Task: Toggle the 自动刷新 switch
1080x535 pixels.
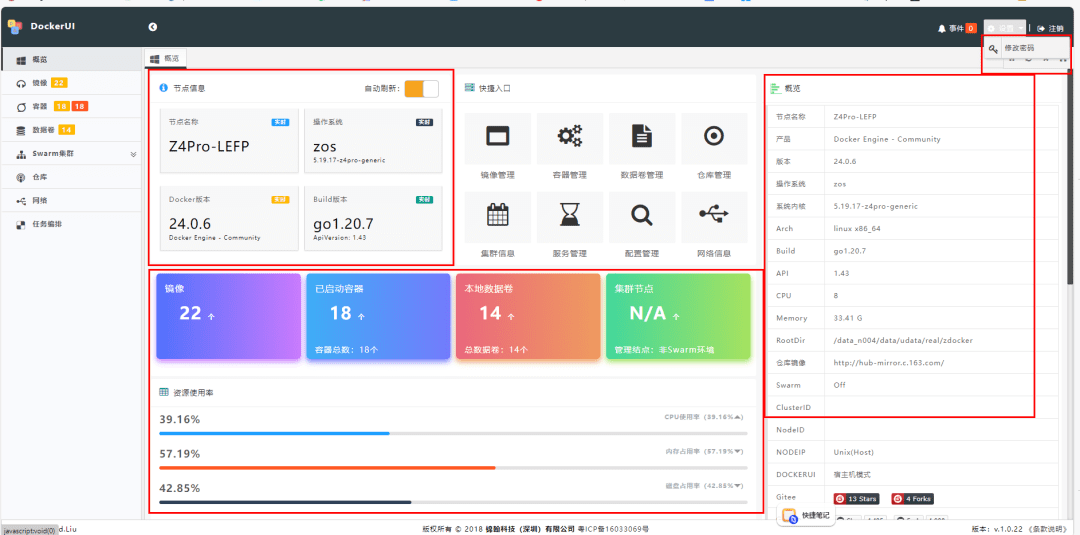Action: click(421, 89)
